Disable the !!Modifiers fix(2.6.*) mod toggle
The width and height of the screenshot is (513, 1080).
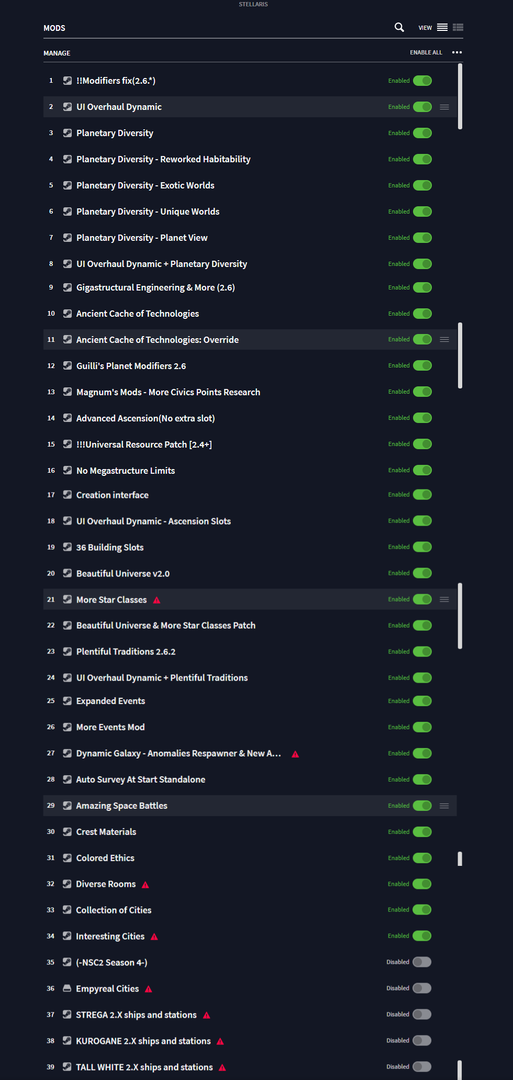pyautogui.click(x=422, y=81)
